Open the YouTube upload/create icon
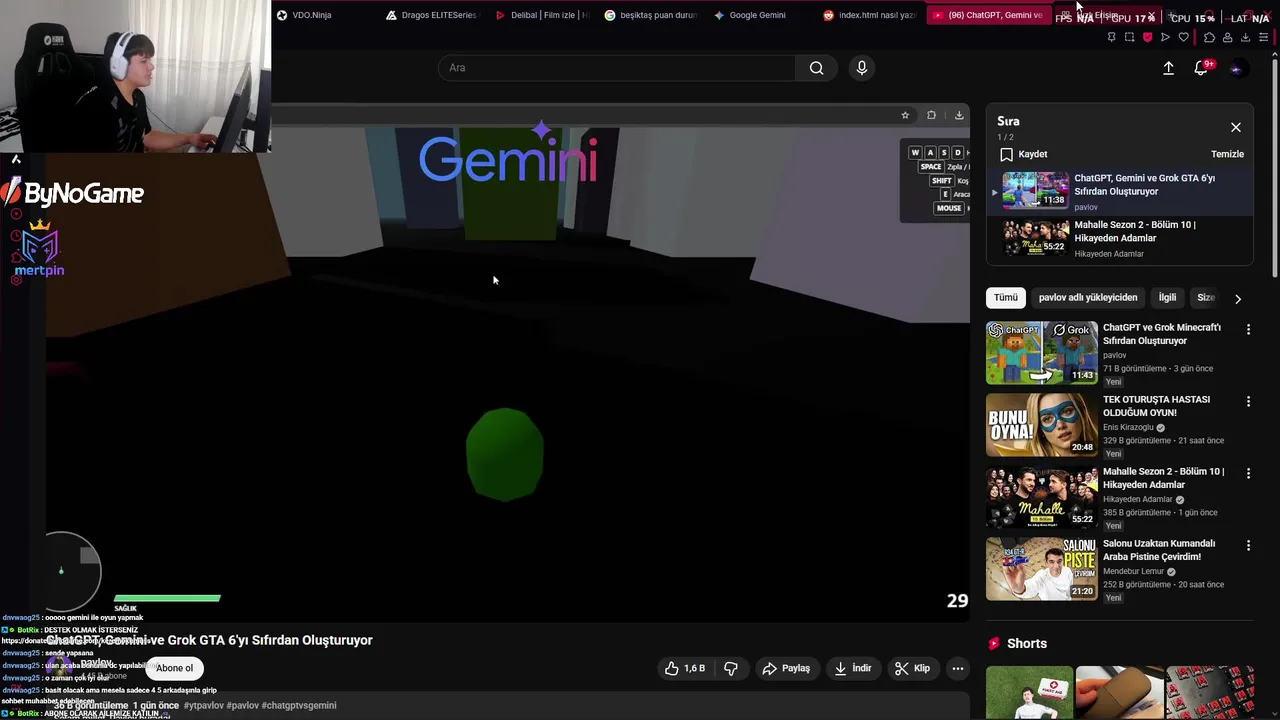This screenshot has height=720, width=1280. tap(1168, 68)
